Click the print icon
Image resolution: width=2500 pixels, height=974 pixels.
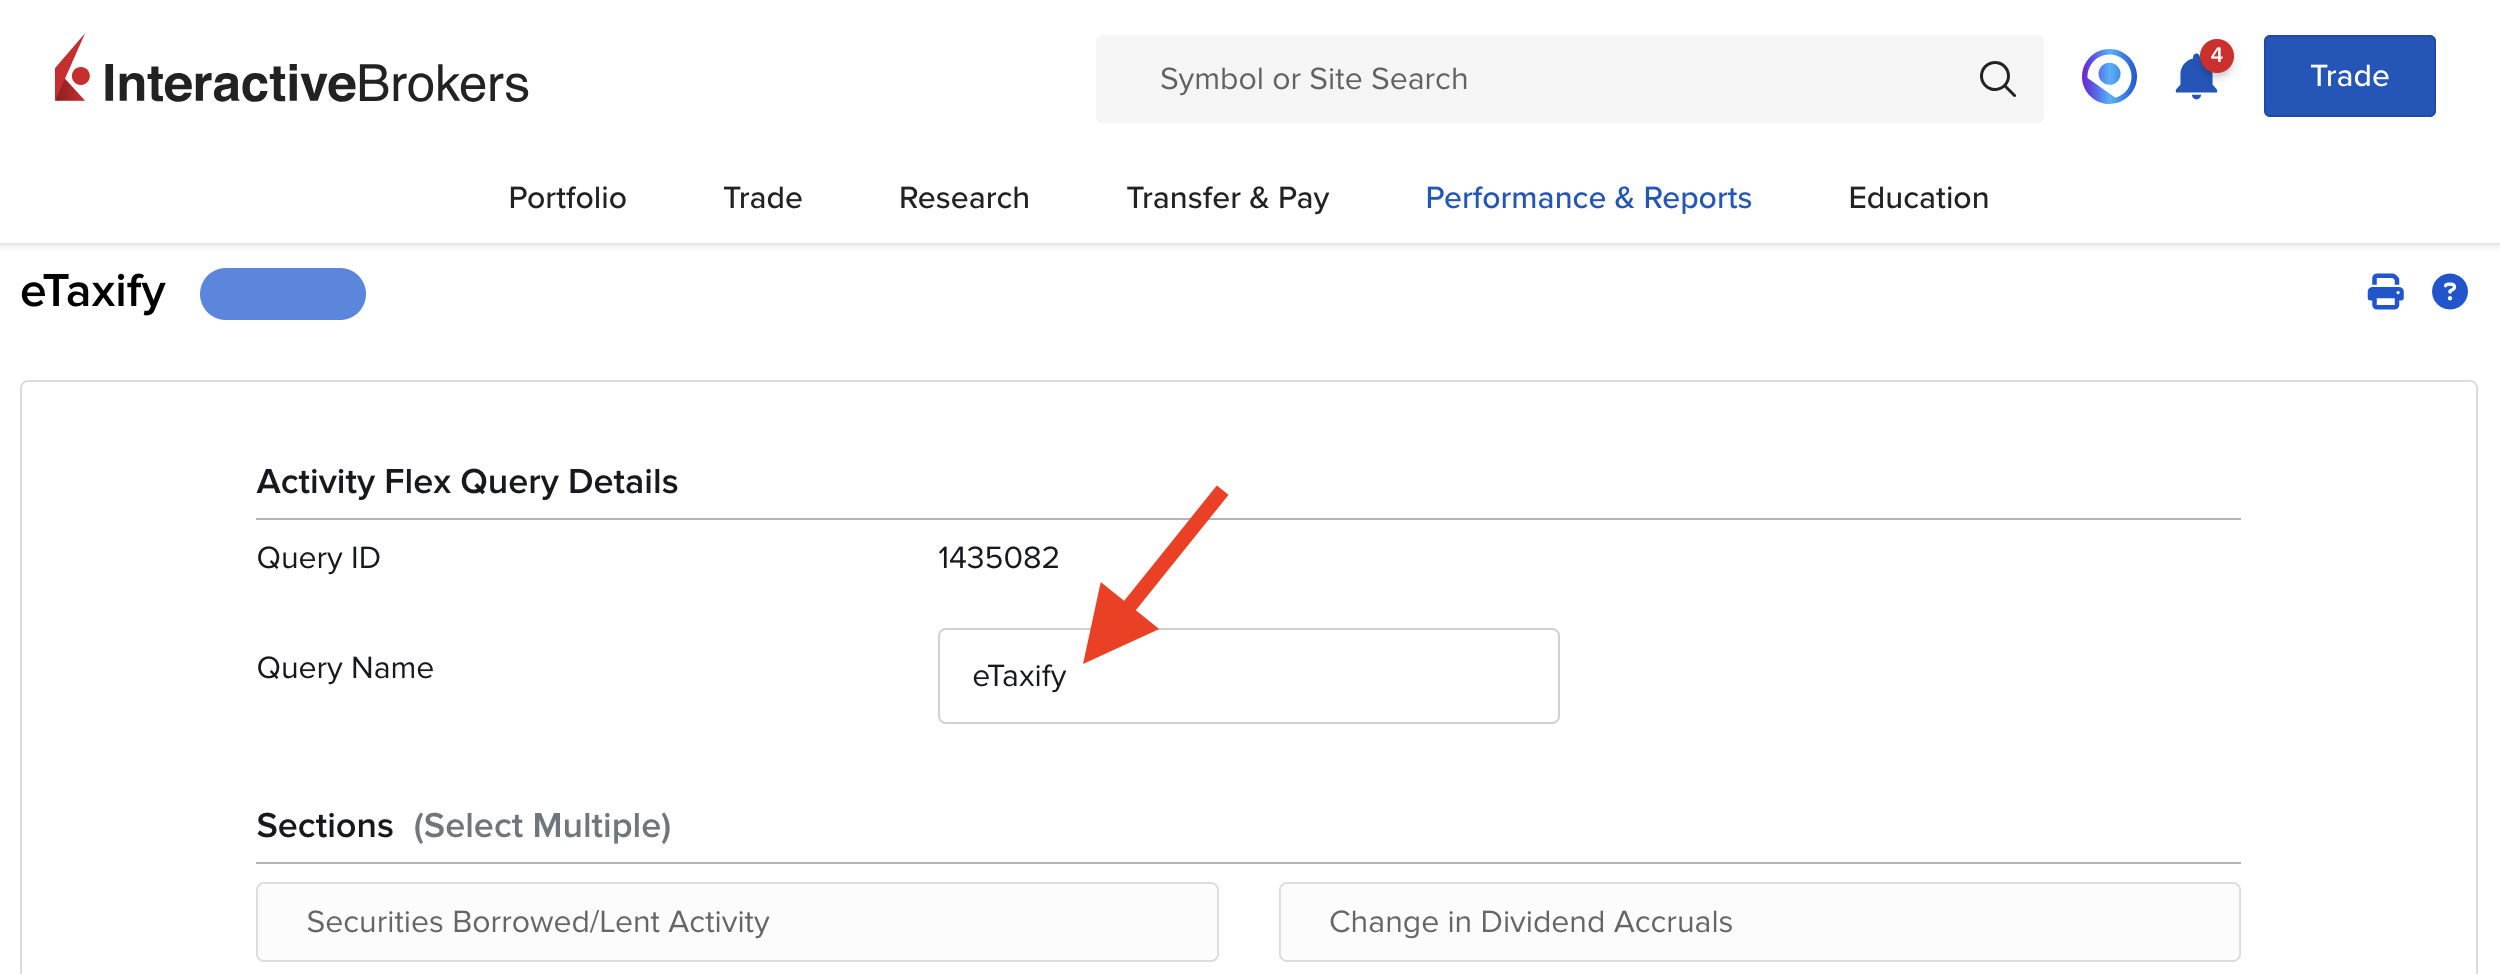(2385, 292)
